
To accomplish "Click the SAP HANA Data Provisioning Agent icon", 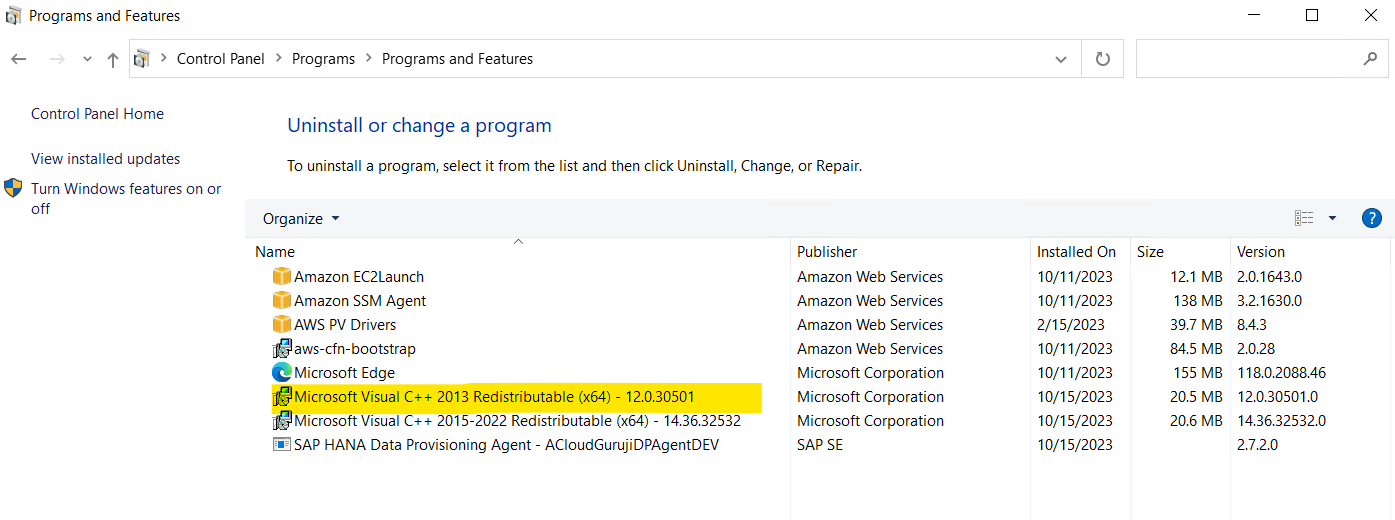I will tap(281, 445).
